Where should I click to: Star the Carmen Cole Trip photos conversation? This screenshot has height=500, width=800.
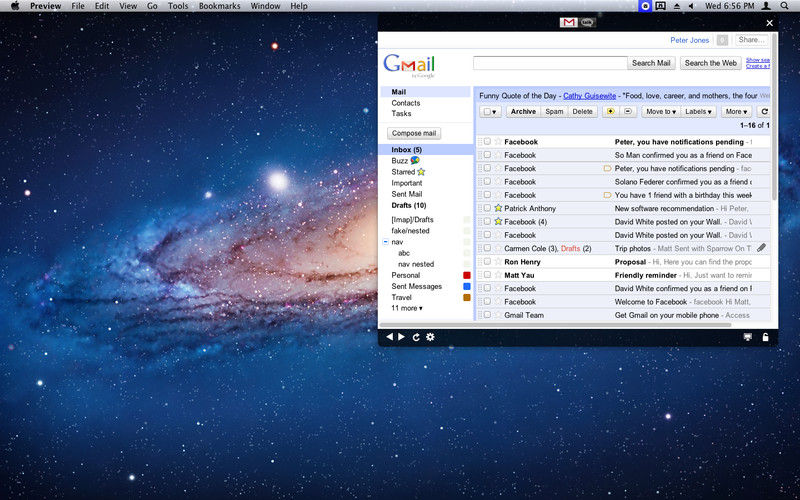tap(498, 248)
